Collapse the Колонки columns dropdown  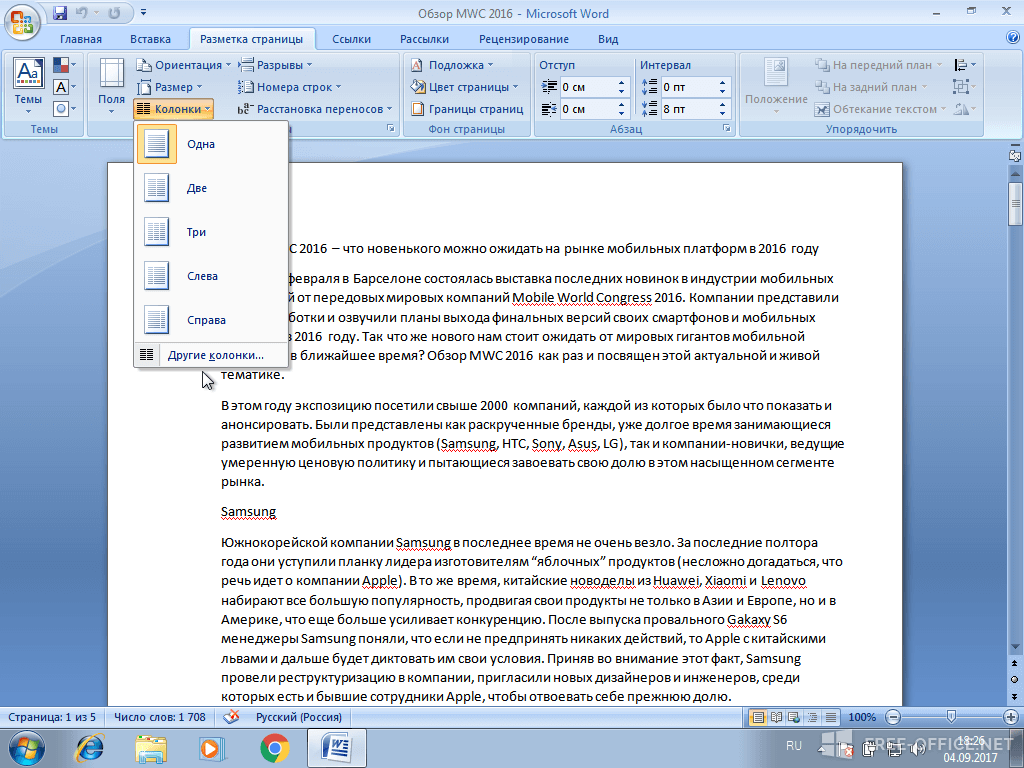pyautogui.click(x=174, y=109)
